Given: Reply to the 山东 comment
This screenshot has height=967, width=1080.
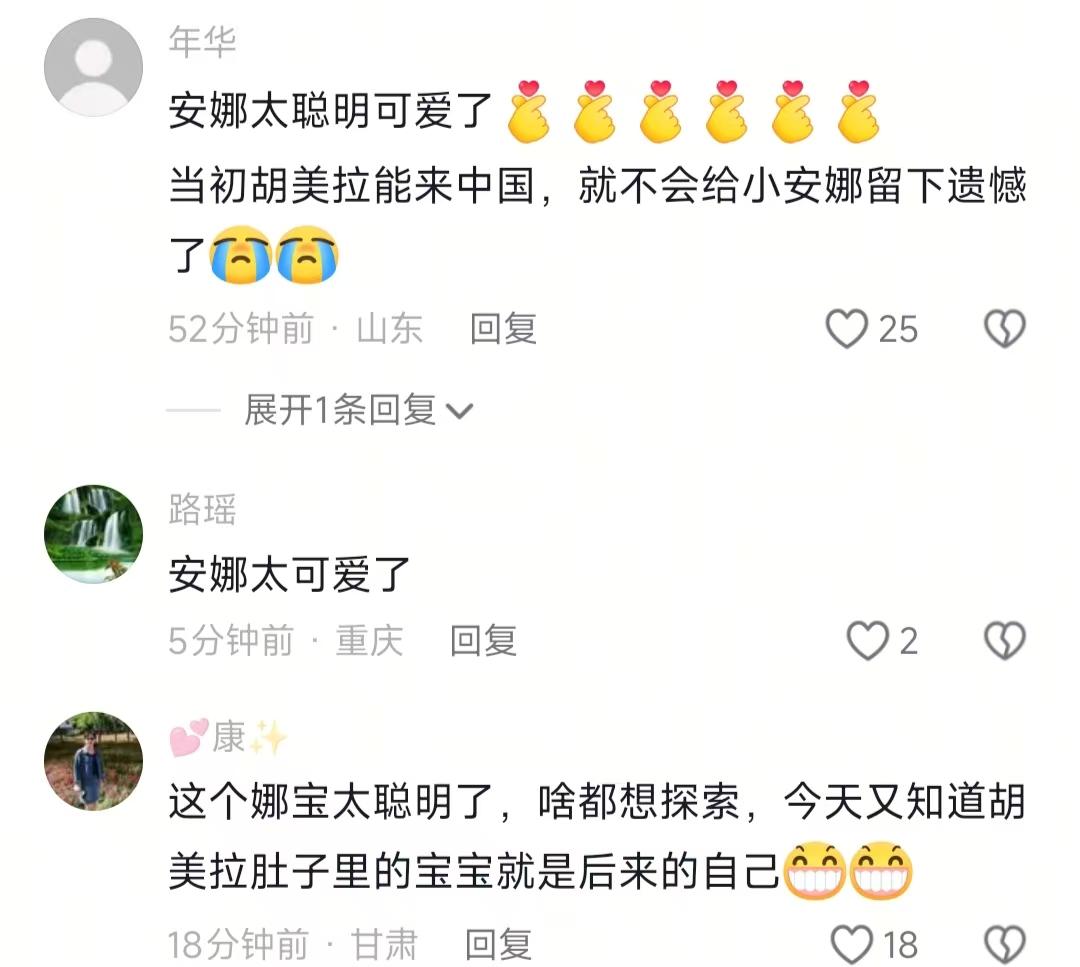Looking at the screenshot, I should (503, 329).
